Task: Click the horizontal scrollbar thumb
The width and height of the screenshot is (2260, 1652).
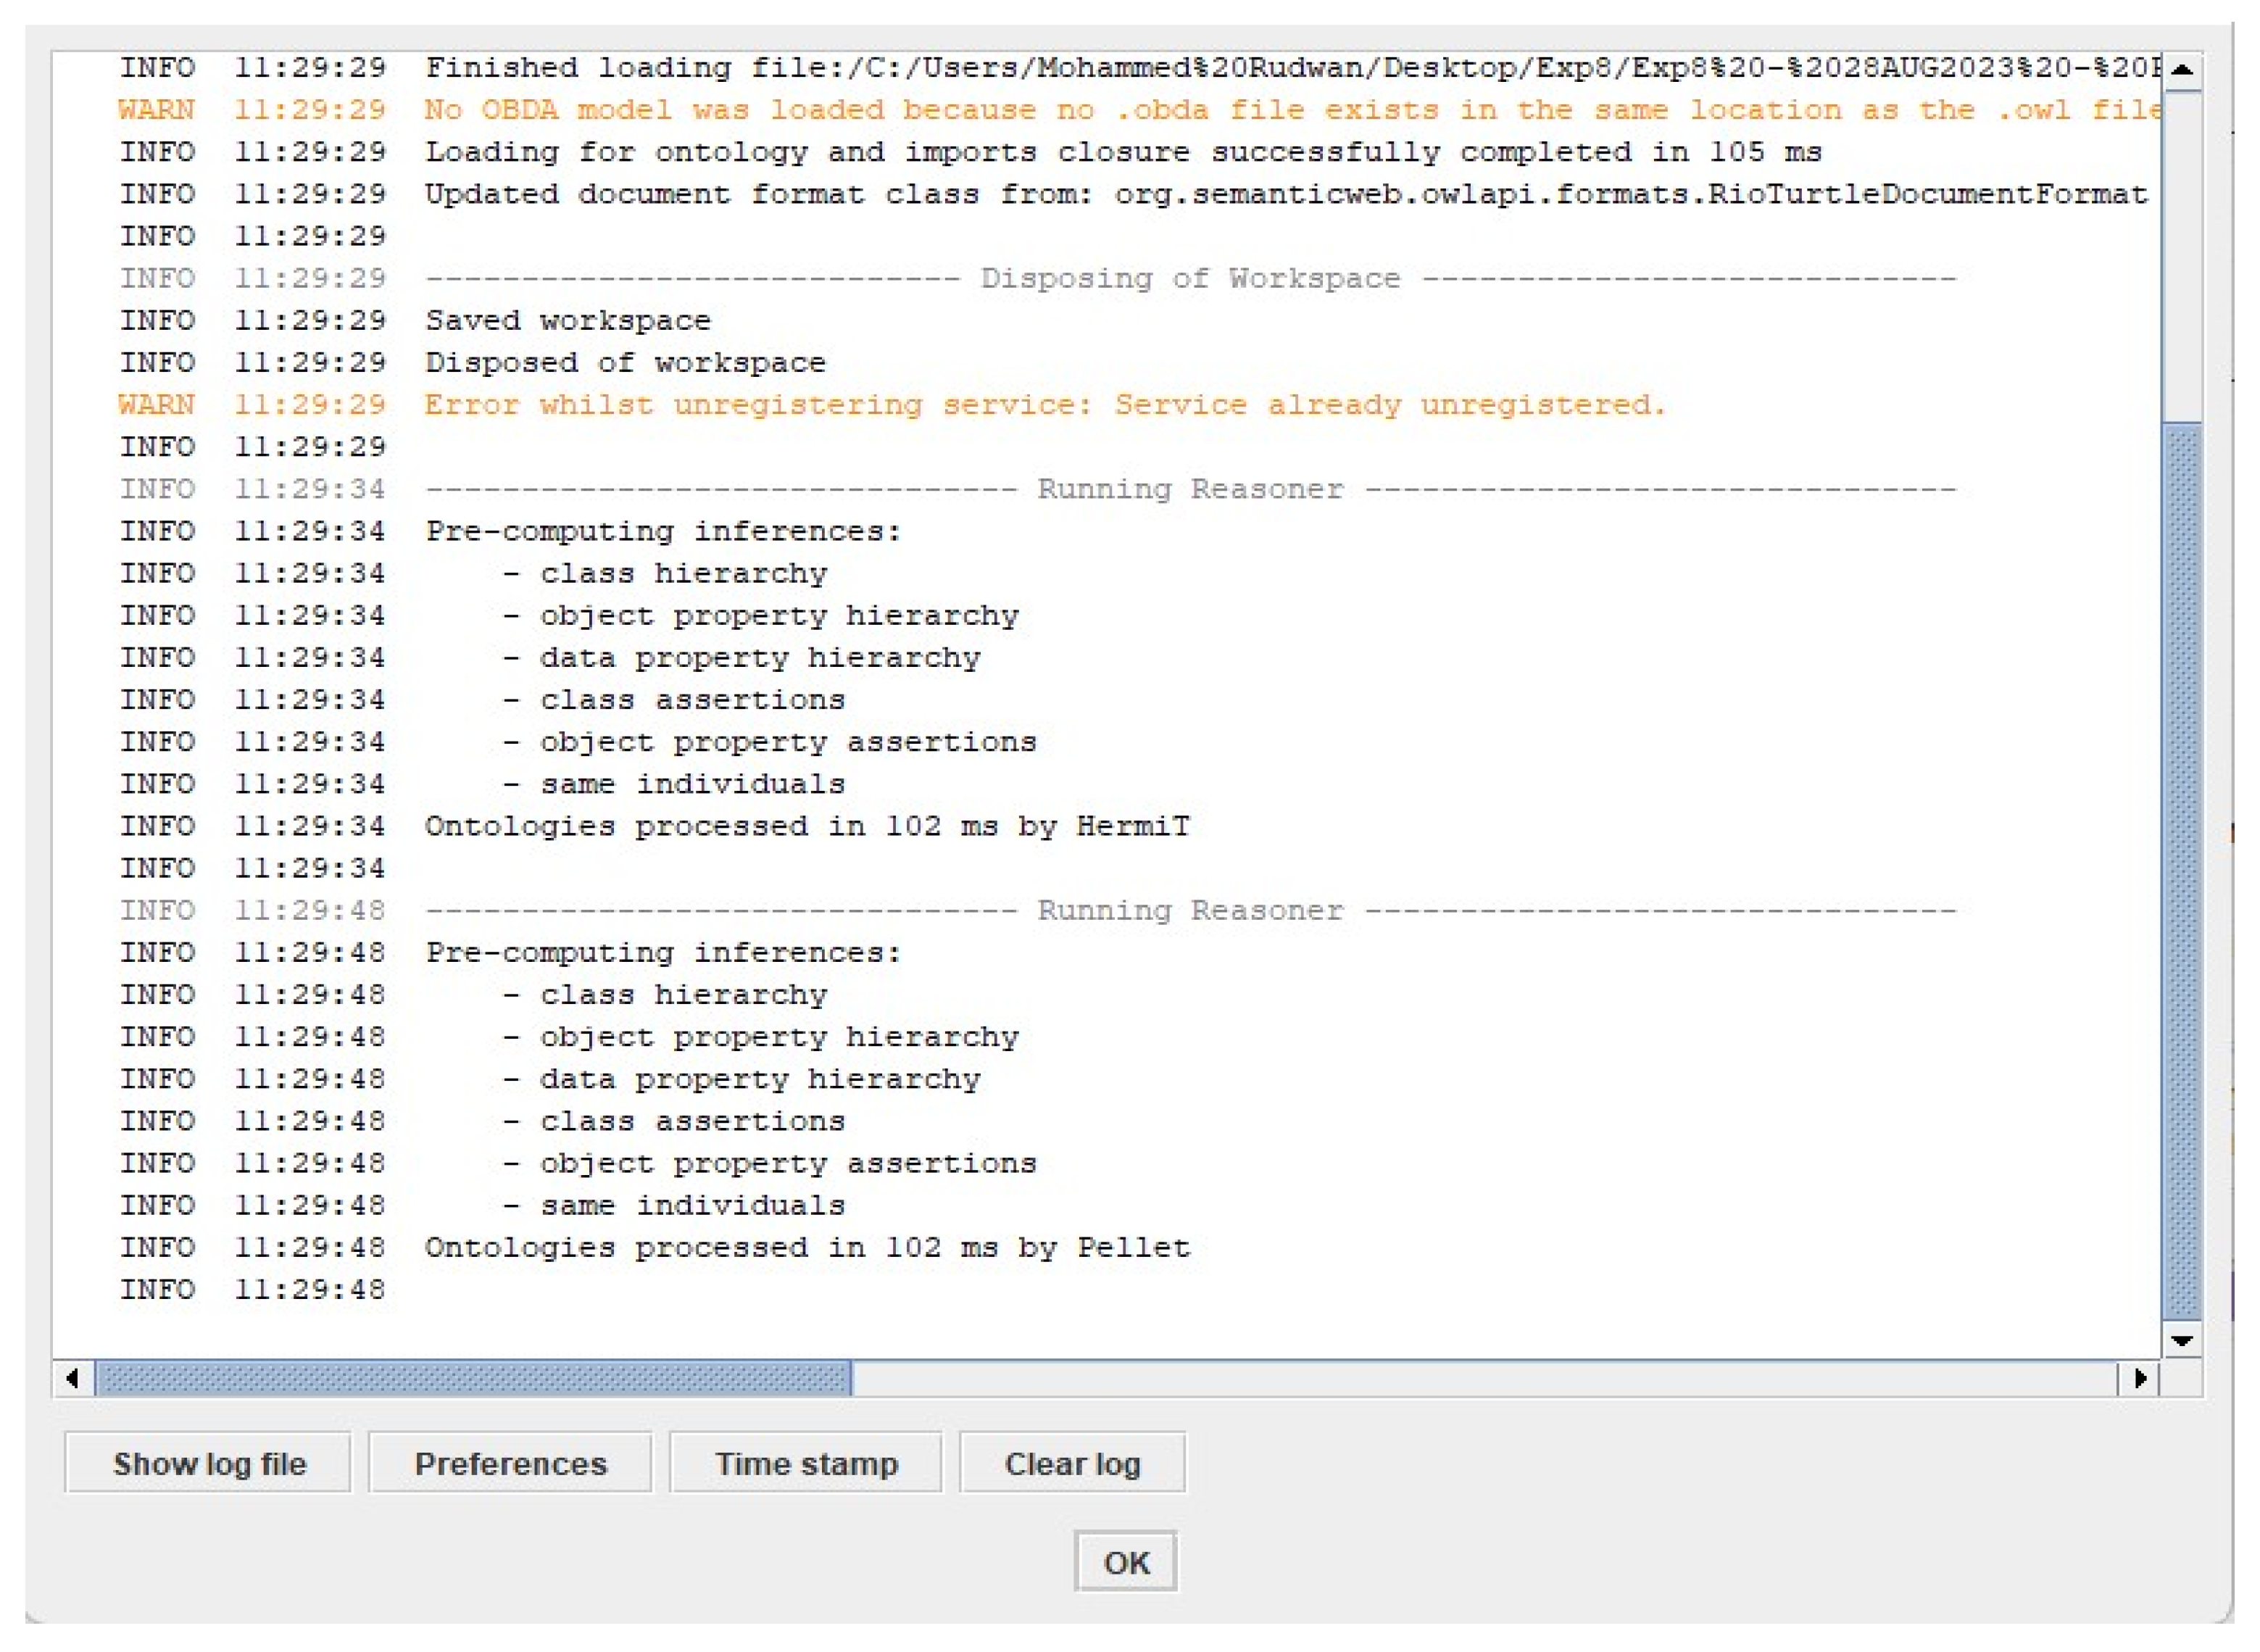Action: point(473,1378)
